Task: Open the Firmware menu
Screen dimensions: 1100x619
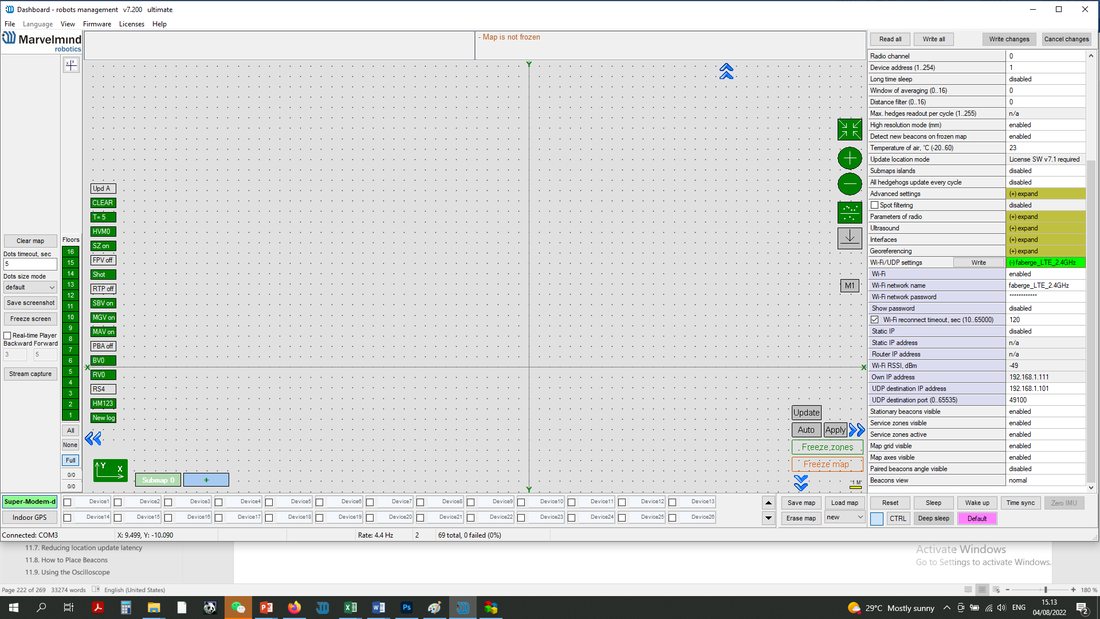Action: [x=97, y=24]
